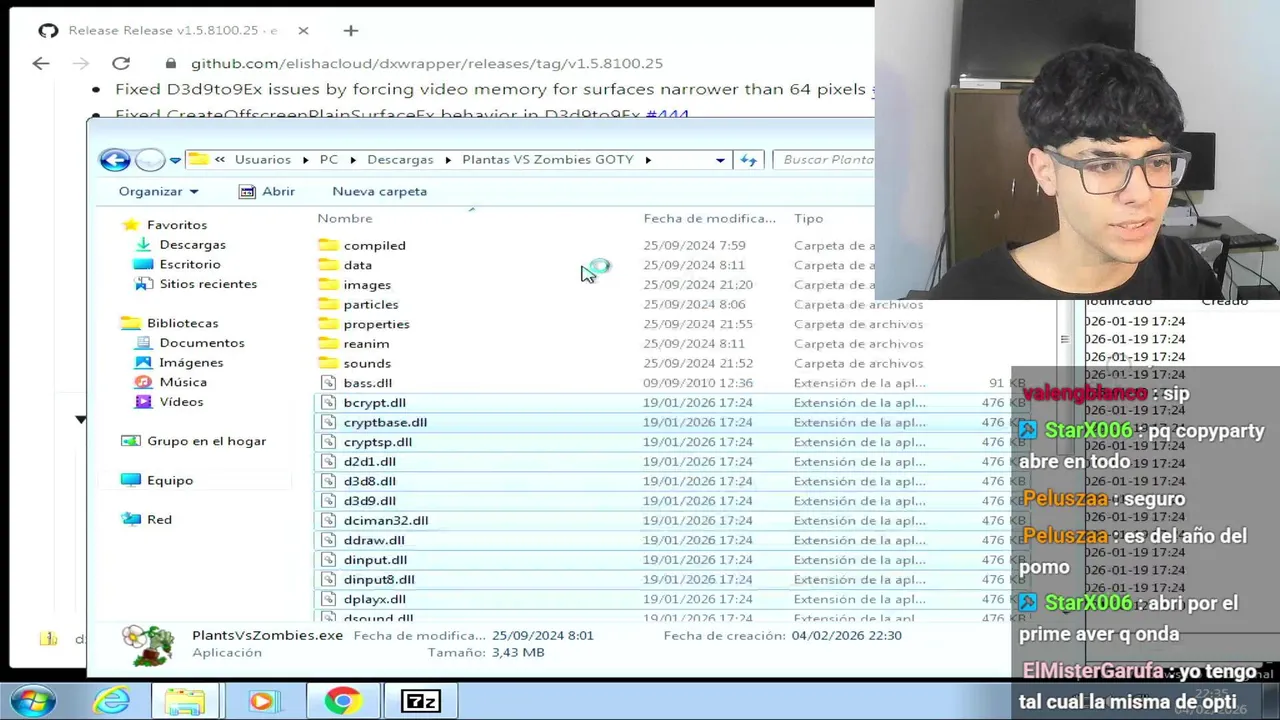The height and width of the screenshot is (720, 1280).
Task: Open the Organizar menu
Action: (x=158, y=191)
